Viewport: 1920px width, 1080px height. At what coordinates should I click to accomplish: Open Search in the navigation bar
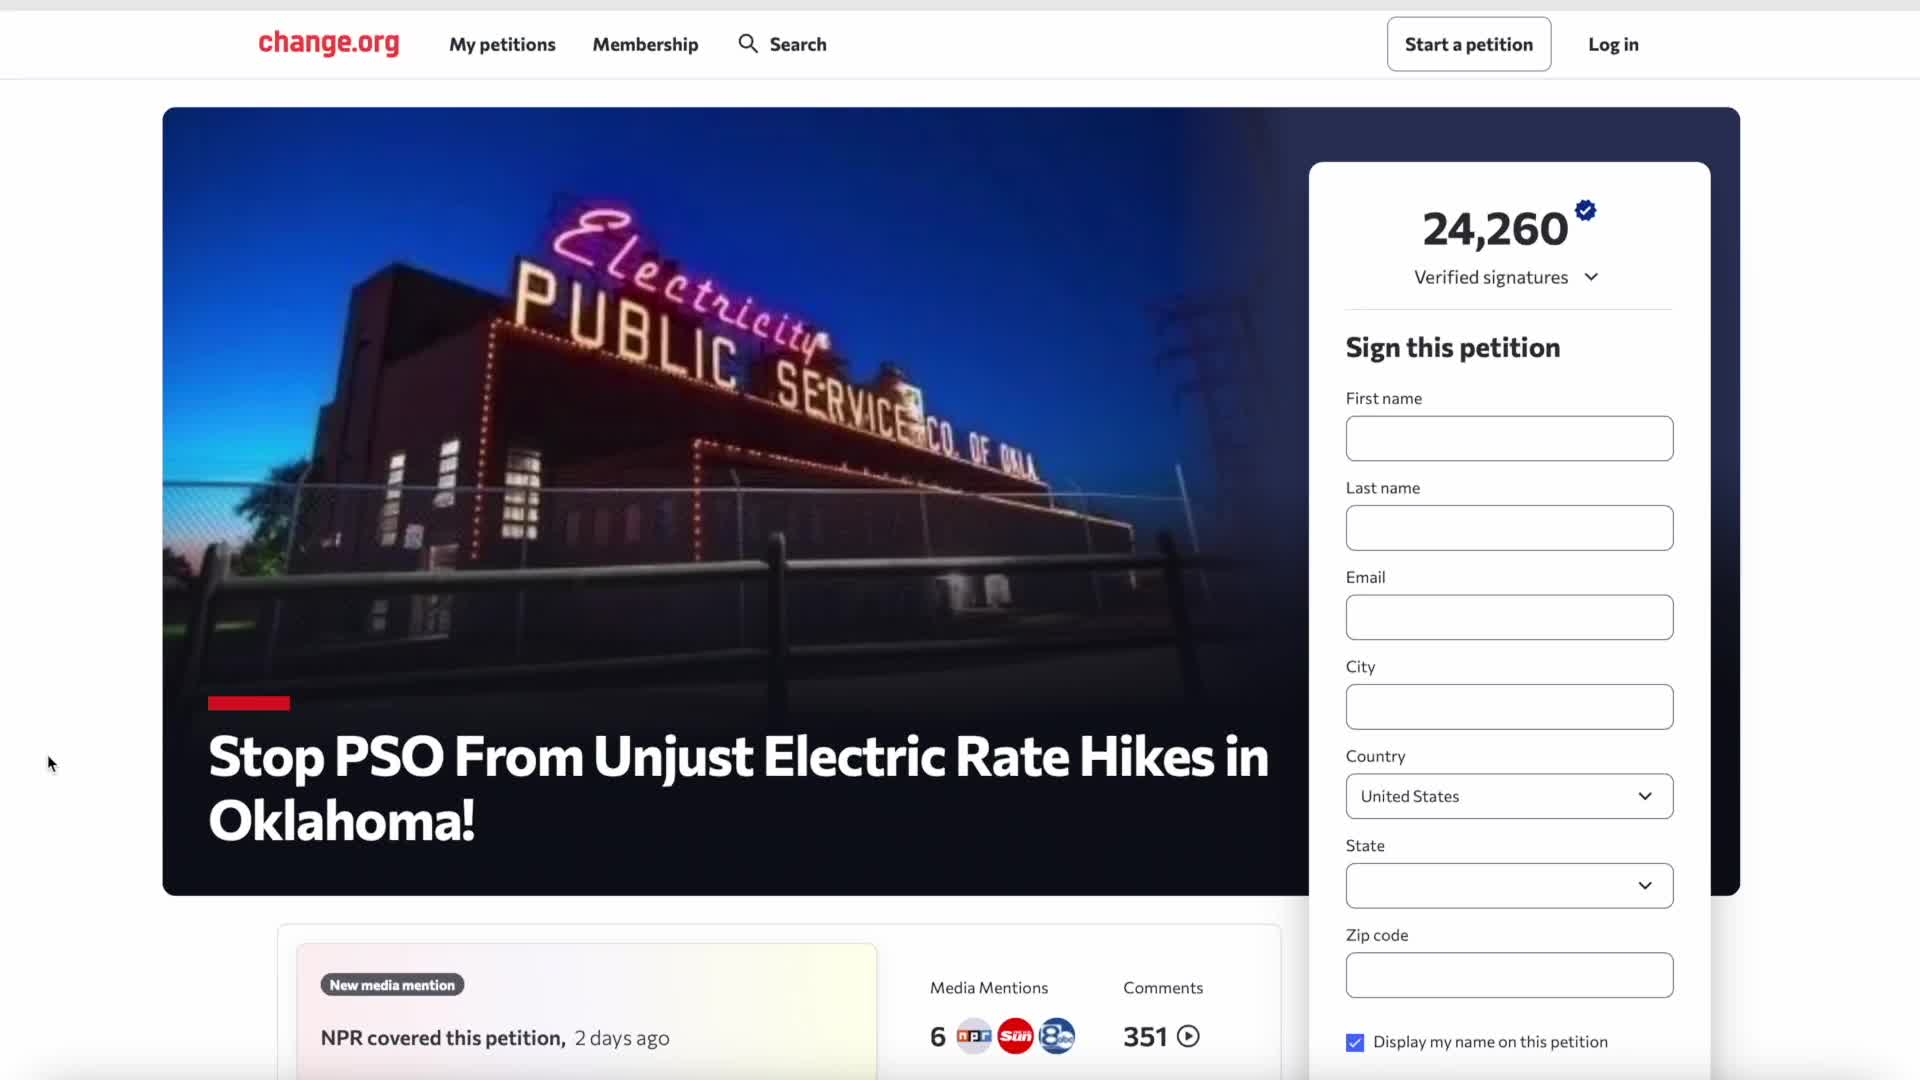[782, 44]
